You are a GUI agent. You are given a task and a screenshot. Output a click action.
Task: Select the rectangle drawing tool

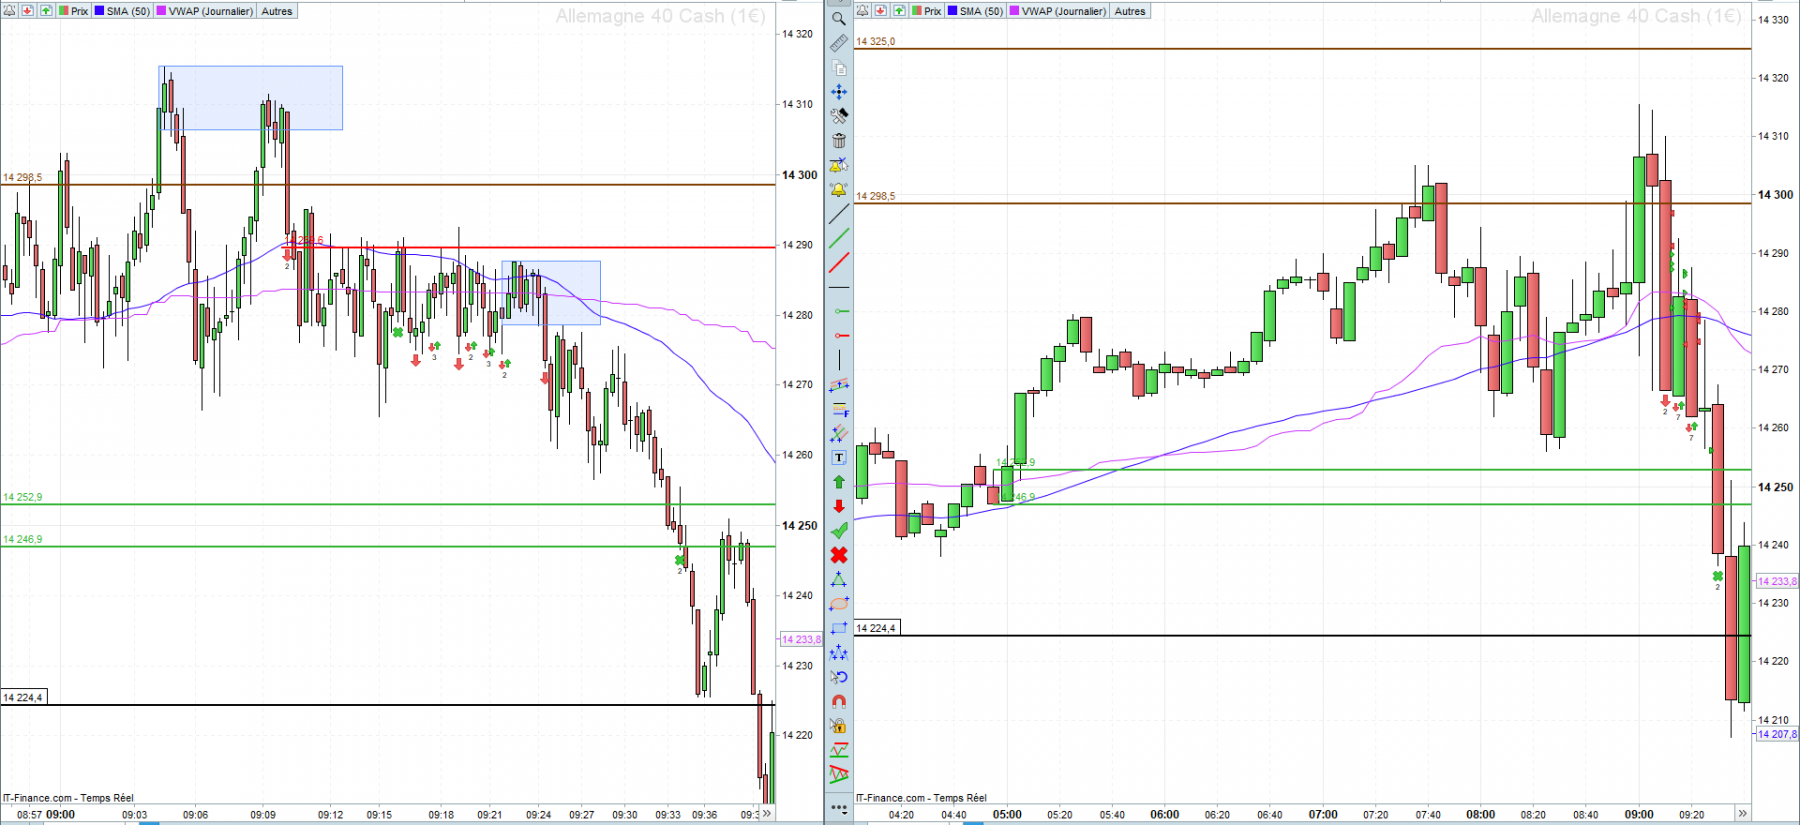click(x=839, y=628)
